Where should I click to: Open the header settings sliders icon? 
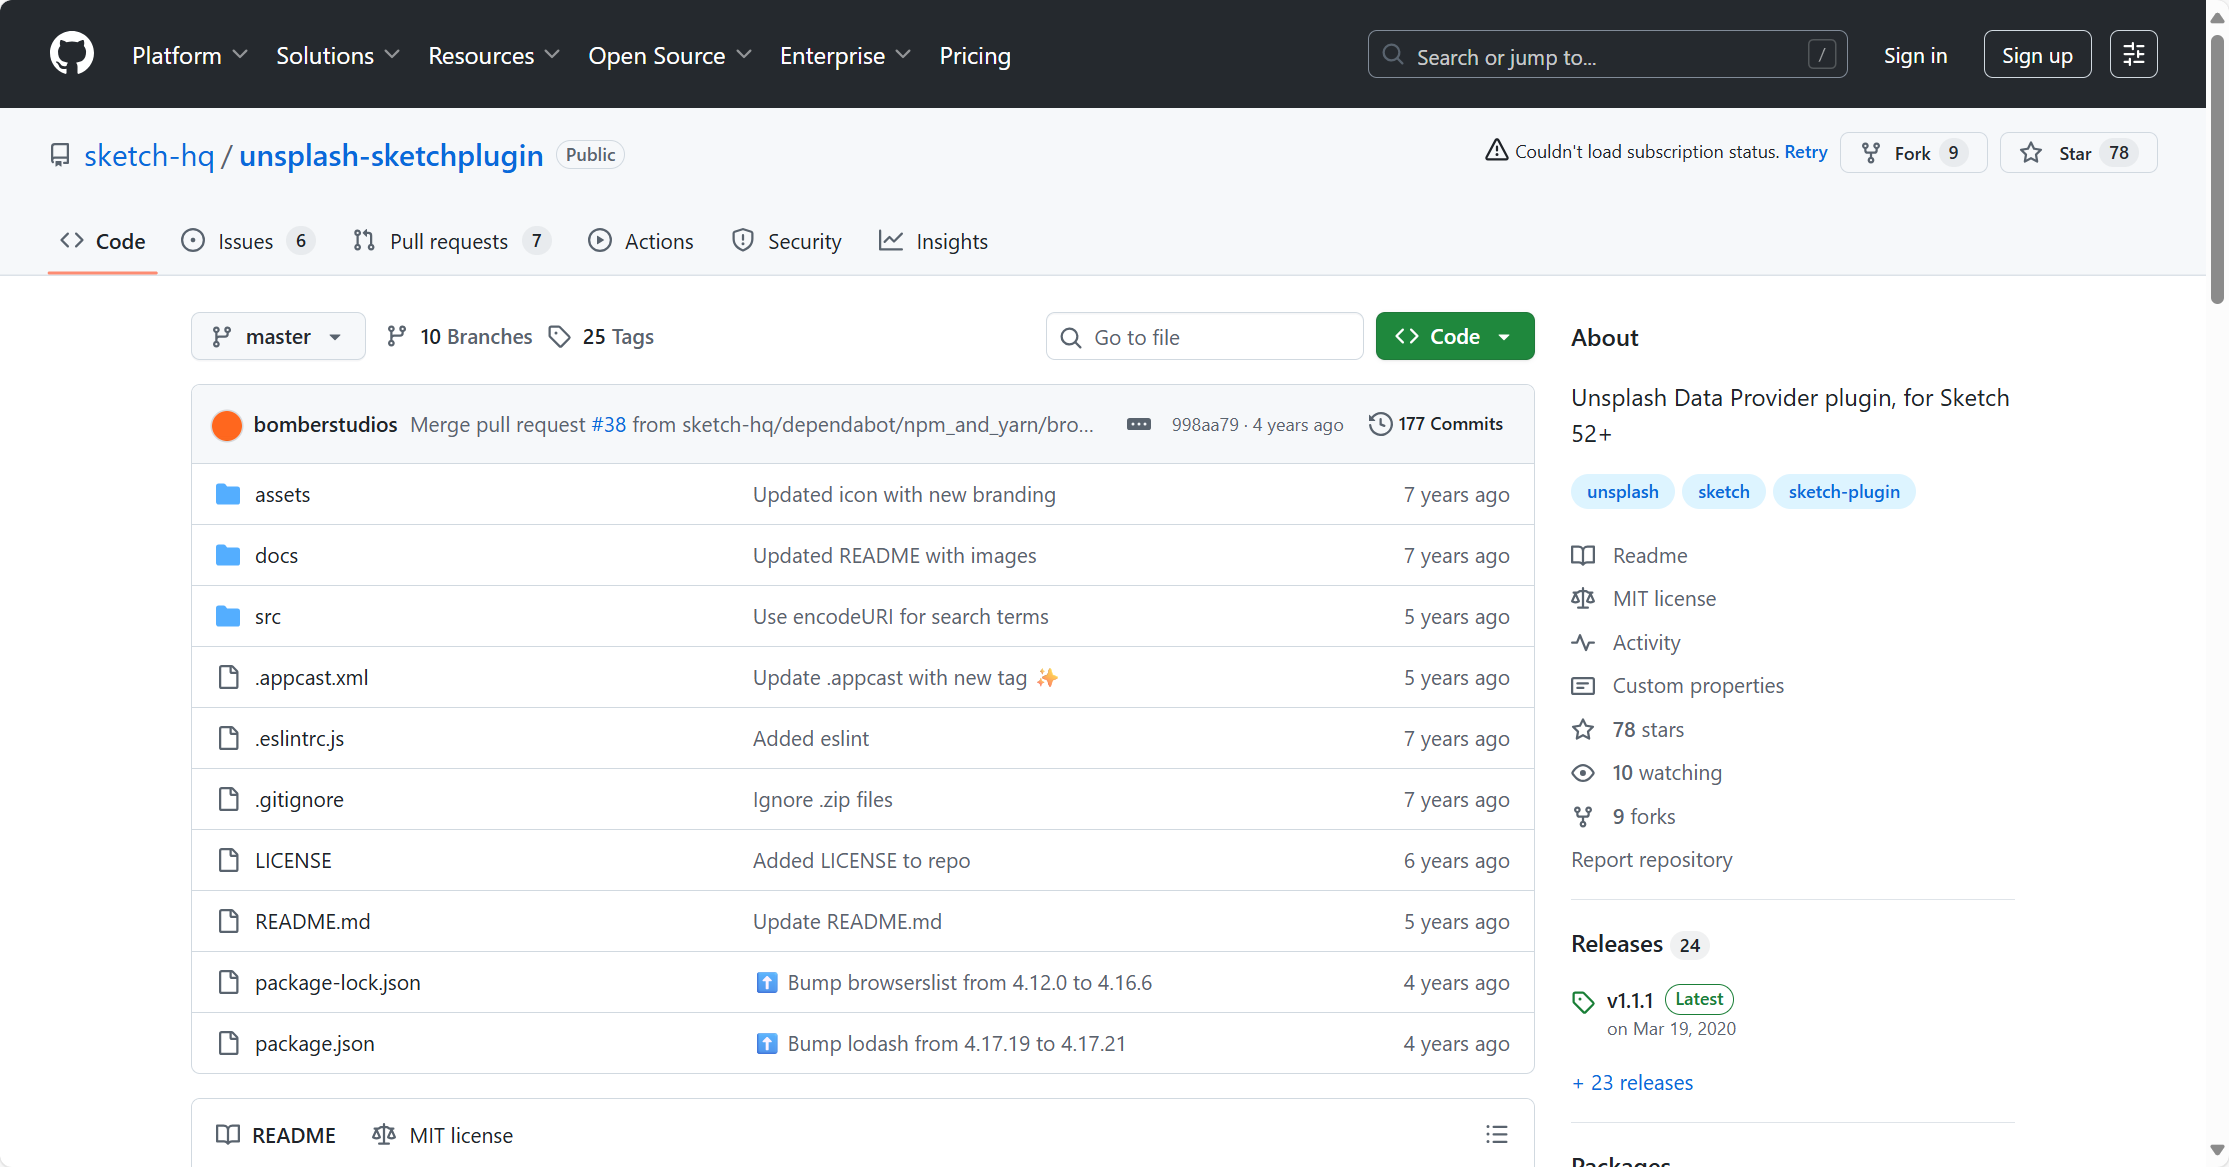coord(2133,54)
